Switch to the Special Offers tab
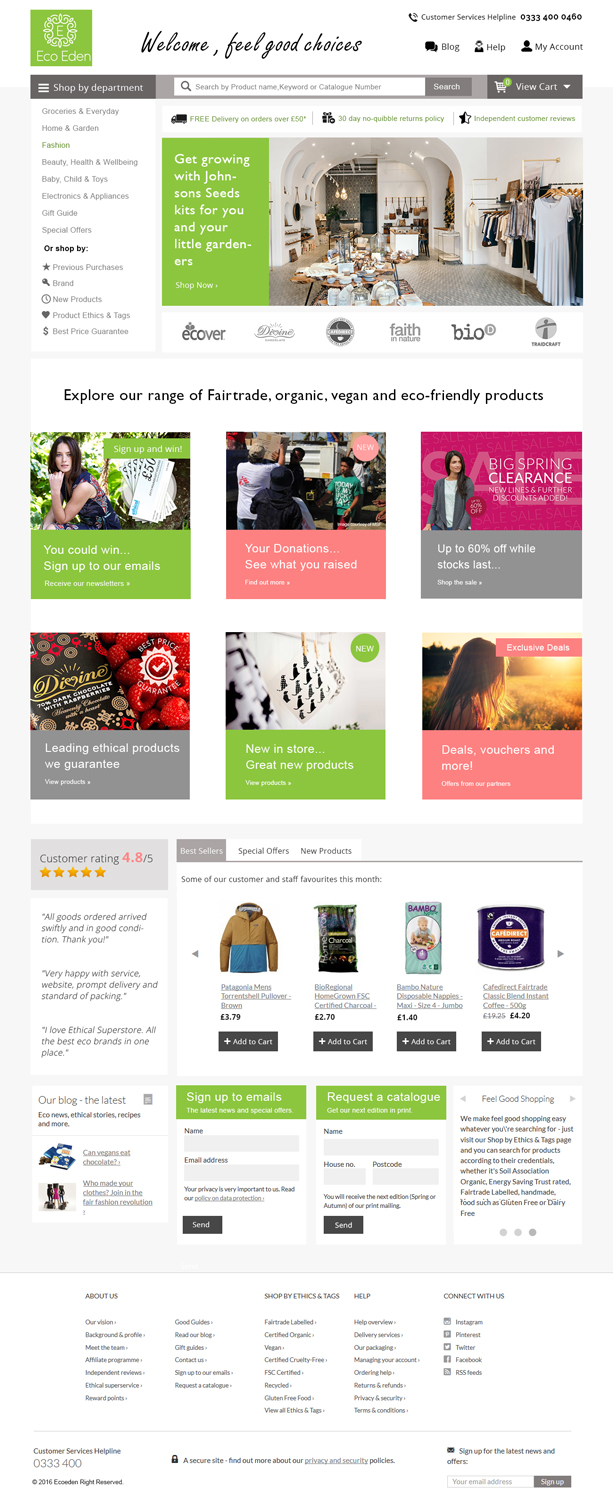613x1500 pixels. coord(263,851)
